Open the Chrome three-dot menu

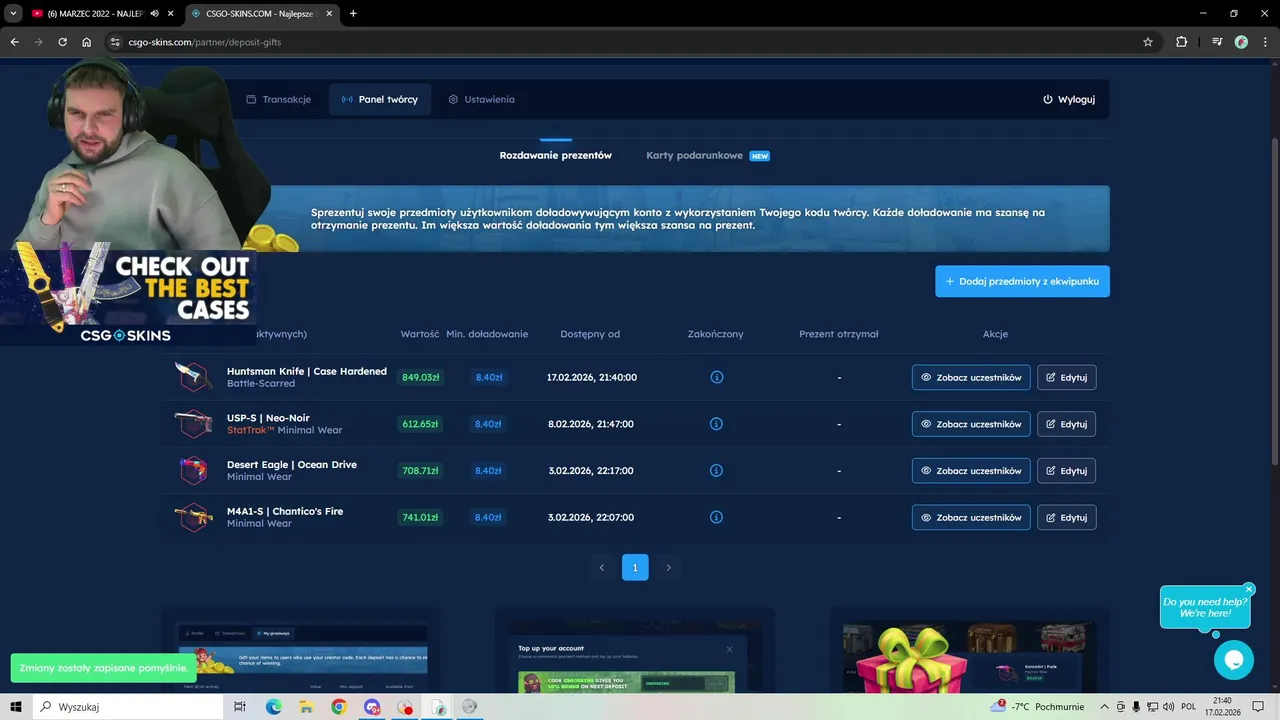pyautogui.click(x=1264, y=42)
